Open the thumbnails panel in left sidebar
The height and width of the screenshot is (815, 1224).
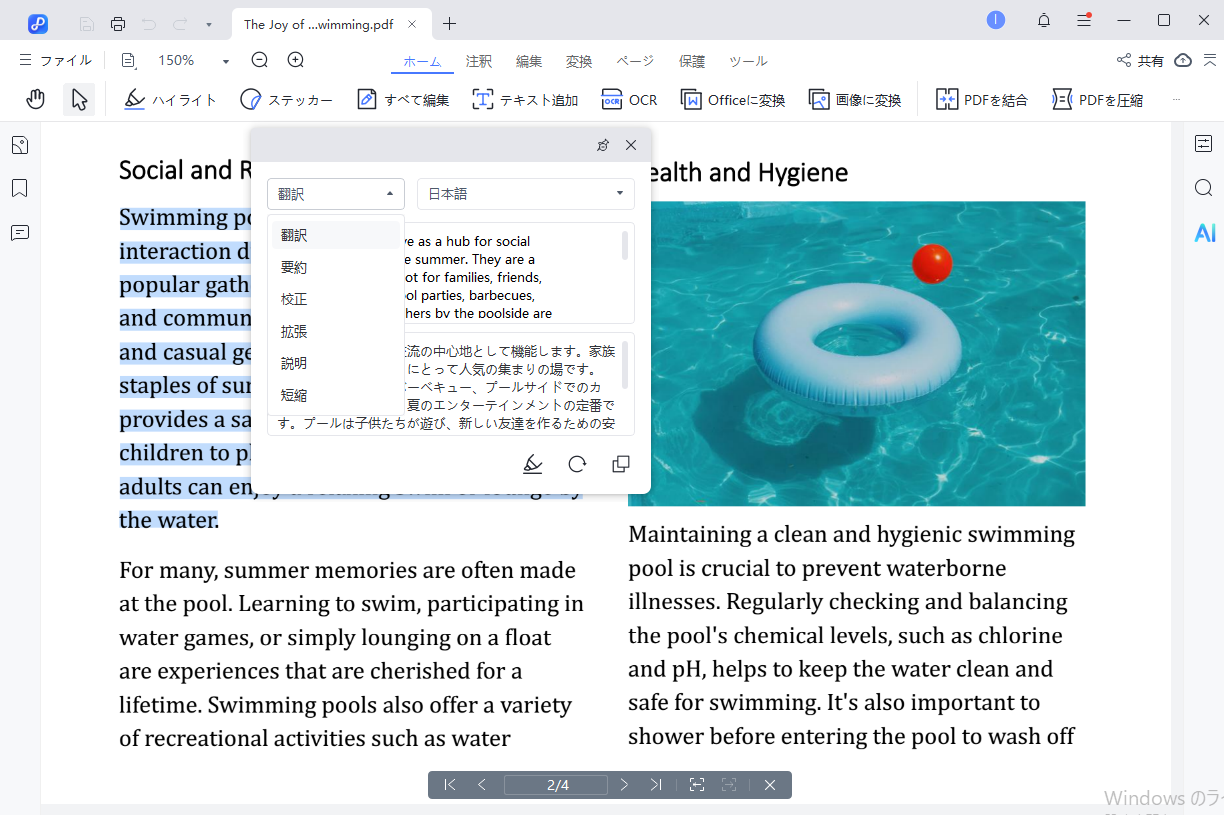20,146
